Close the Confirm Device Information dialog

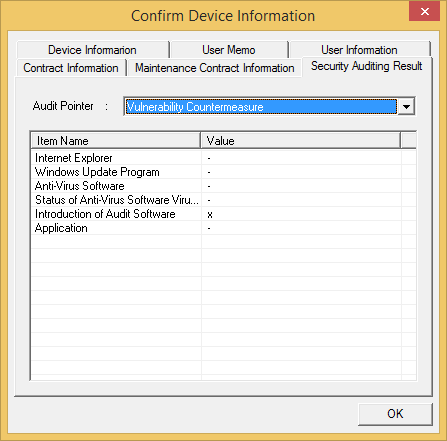pyautogui.click(x=424, y=11)
